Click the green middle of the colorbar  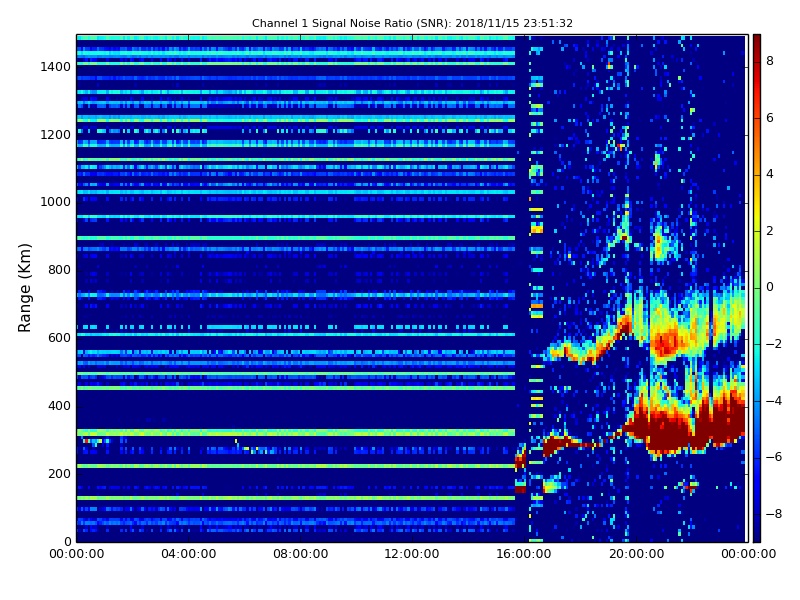757,288
